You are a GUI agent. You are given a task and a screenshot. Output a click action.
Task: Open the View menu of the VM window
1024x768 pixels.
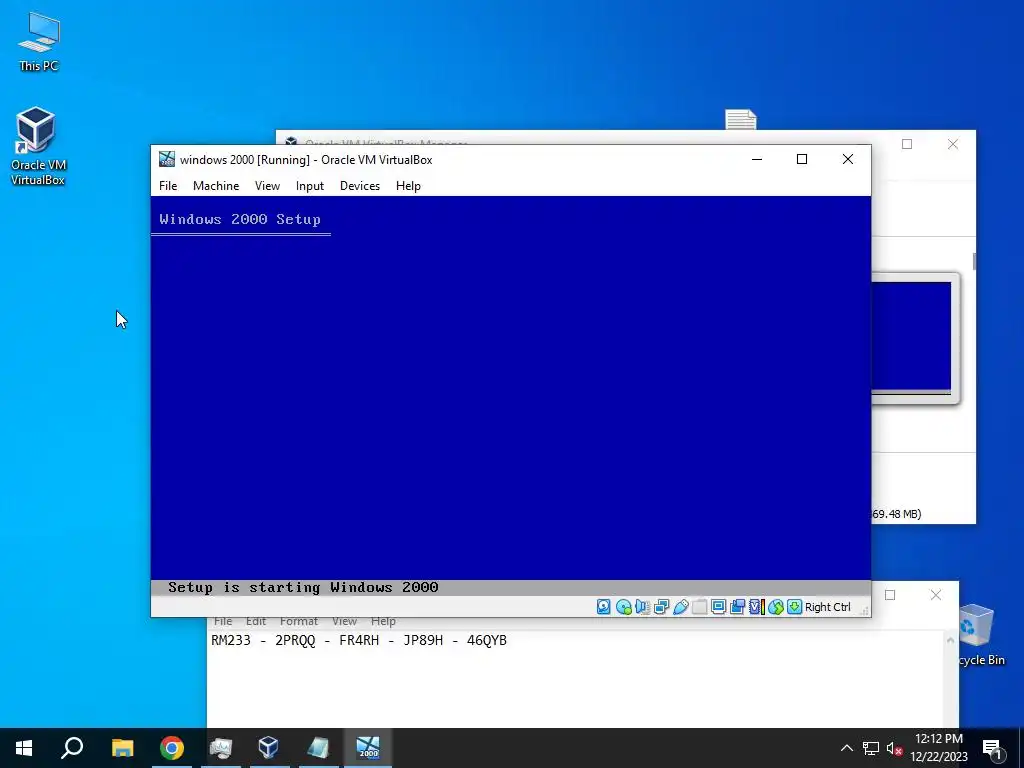(x=267, y=186)
